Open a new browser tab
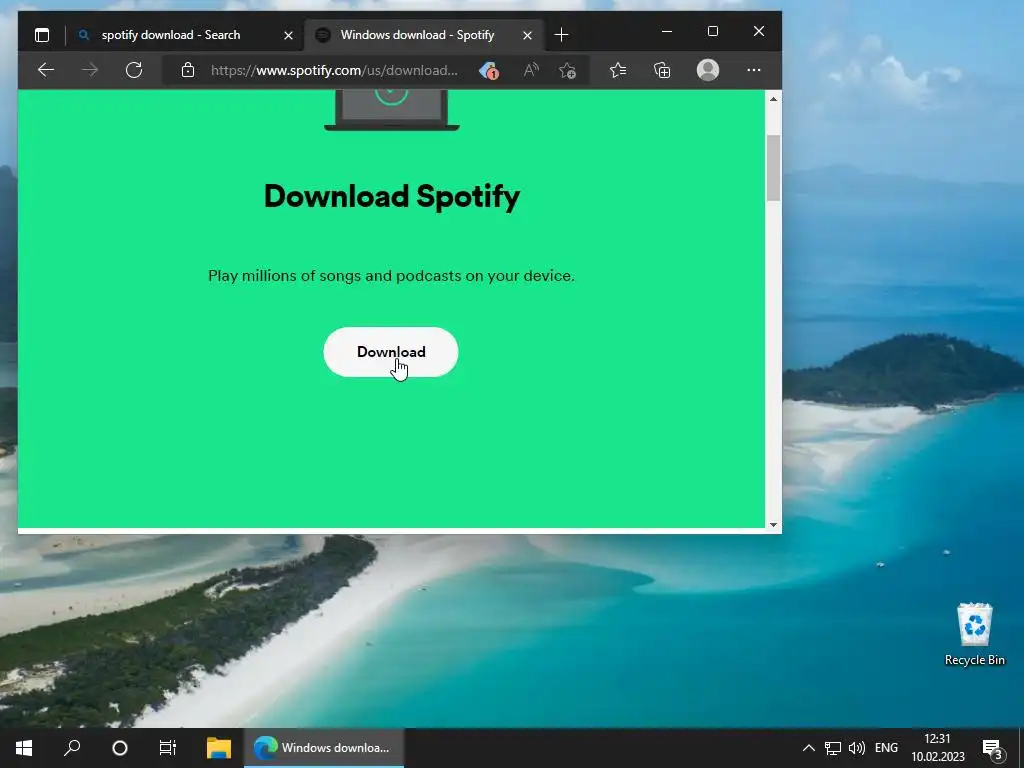The height and width of the screenshot is (768, 1024). point(561,35)
